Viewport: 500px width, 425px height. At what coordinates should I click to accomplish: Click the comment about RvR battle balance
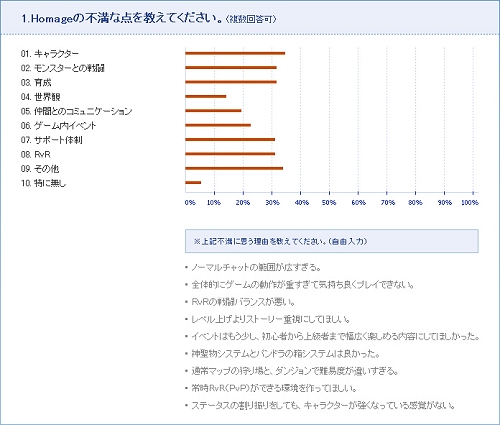243,302
